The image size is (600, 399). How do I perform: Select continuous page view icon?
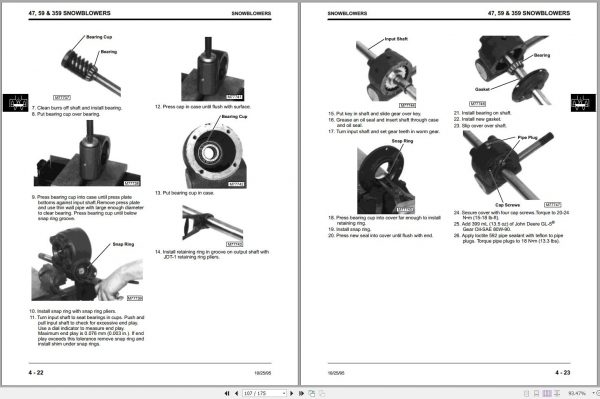click(x=536, y=393)
